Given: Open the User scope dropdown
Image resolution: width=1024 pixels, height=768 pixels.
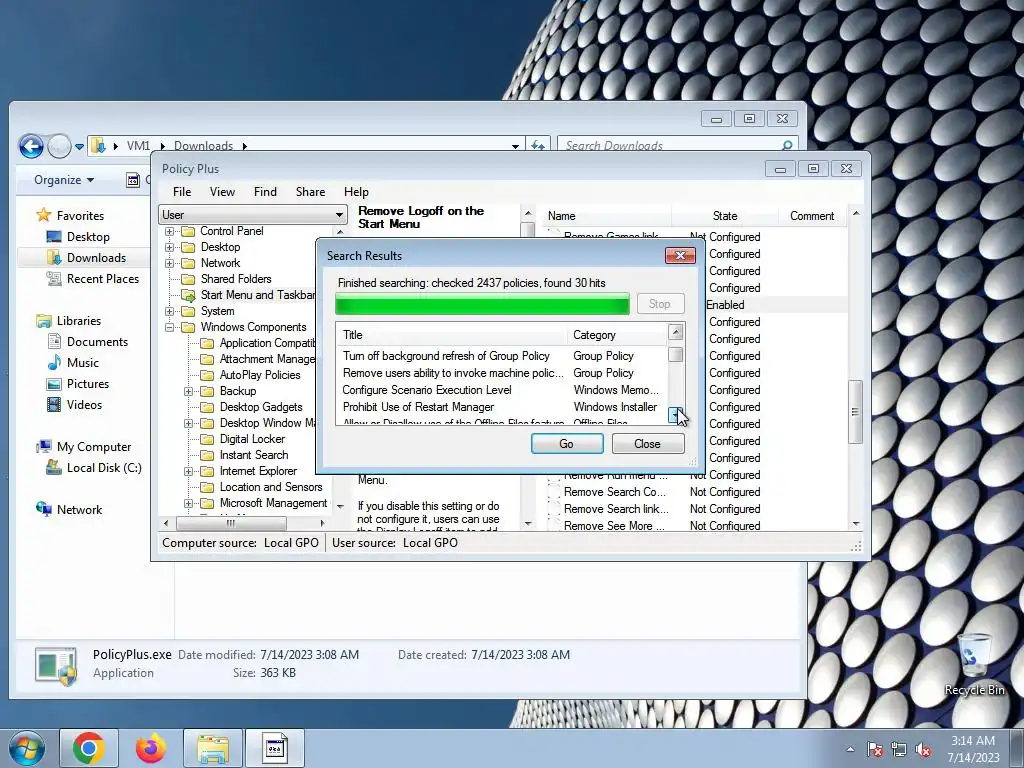Looking at the screenshot, I should point(252,215).
